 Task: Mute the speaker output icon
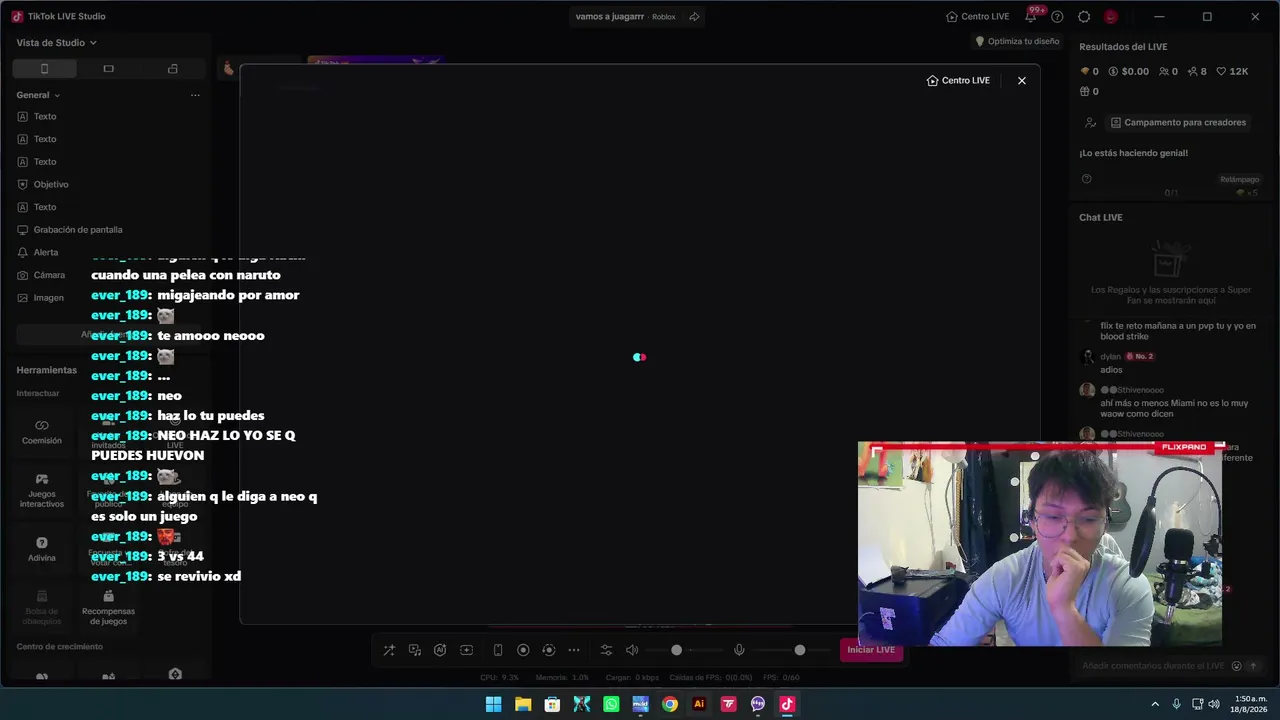(632, 650)
